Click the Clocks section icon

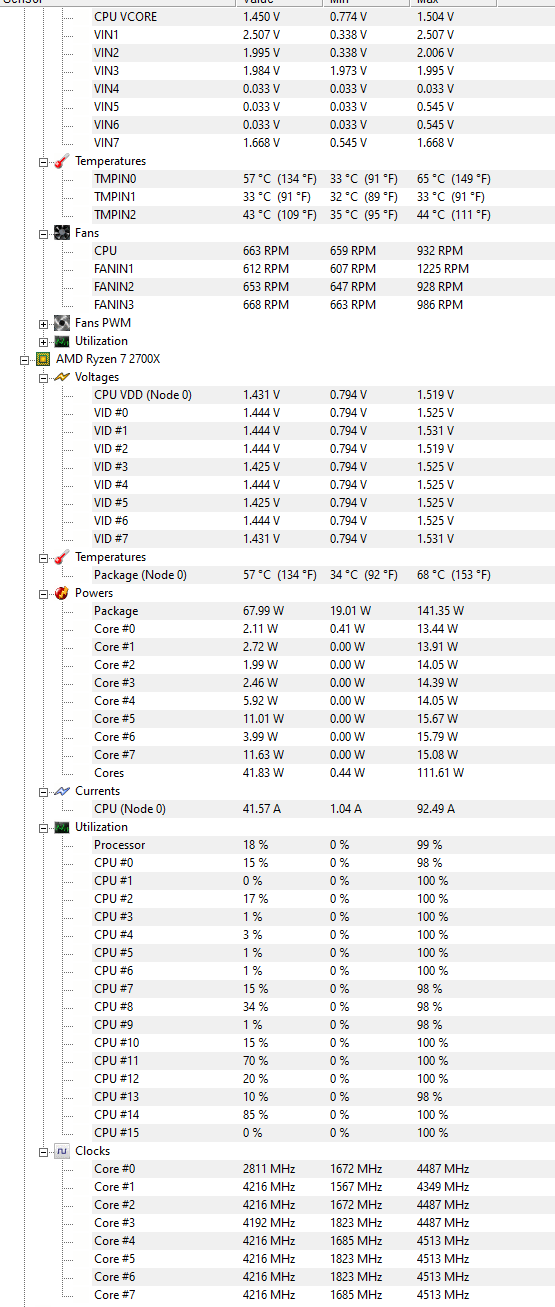pos(62,1151)
